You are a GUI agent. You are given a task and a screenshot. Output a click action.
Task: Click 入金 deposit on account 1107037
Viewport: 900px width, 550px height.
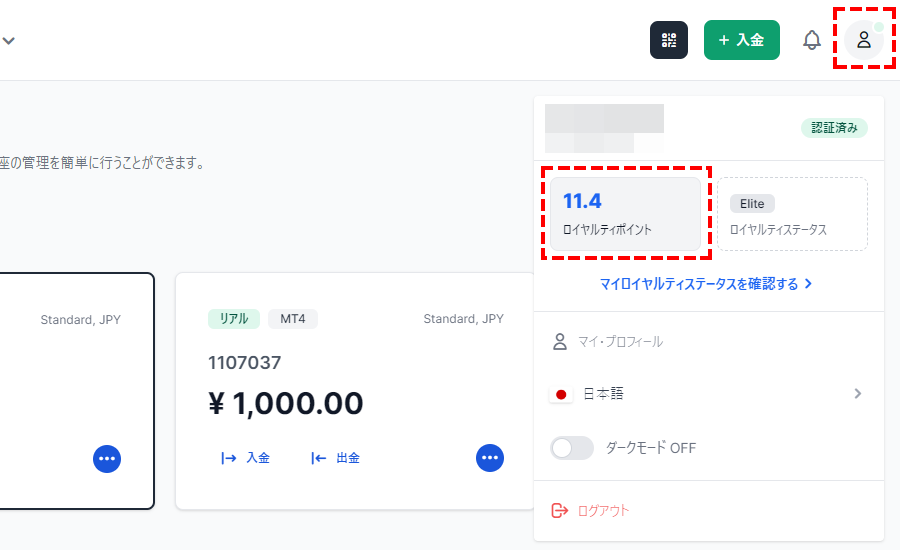[246, 458]
